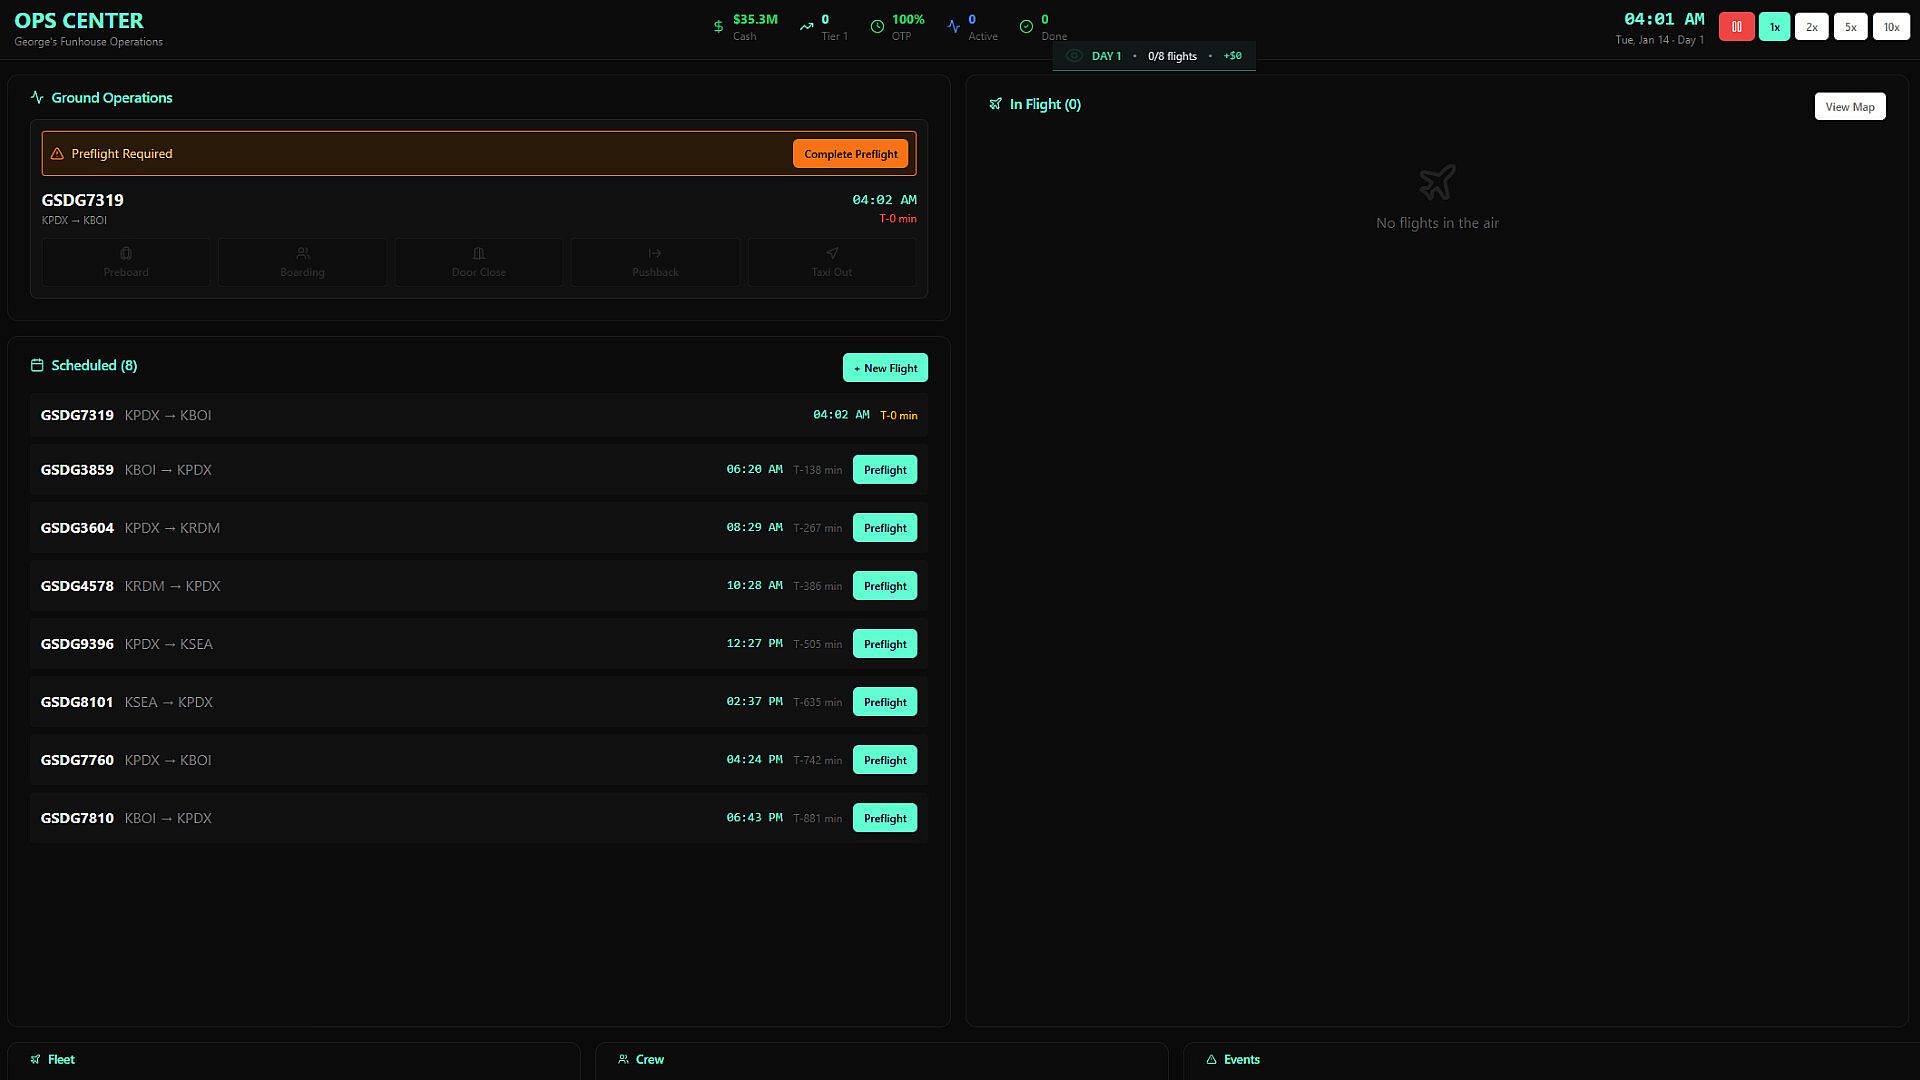Switch the simulation speed to 5x
This screenshot has height=1080, width=1920.
(x=1850, y=27)
